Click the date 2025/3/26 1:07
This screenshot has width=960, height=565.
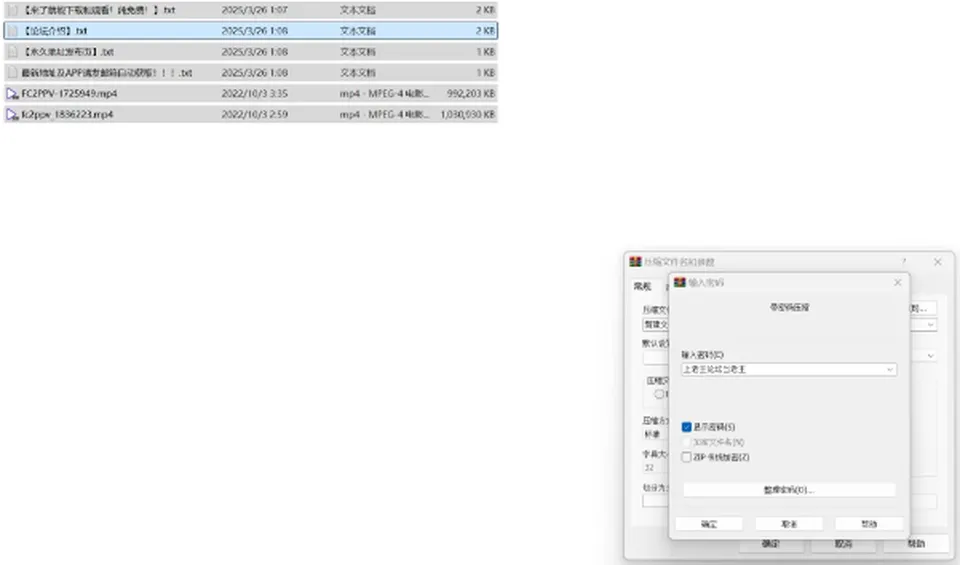point(254,10)
